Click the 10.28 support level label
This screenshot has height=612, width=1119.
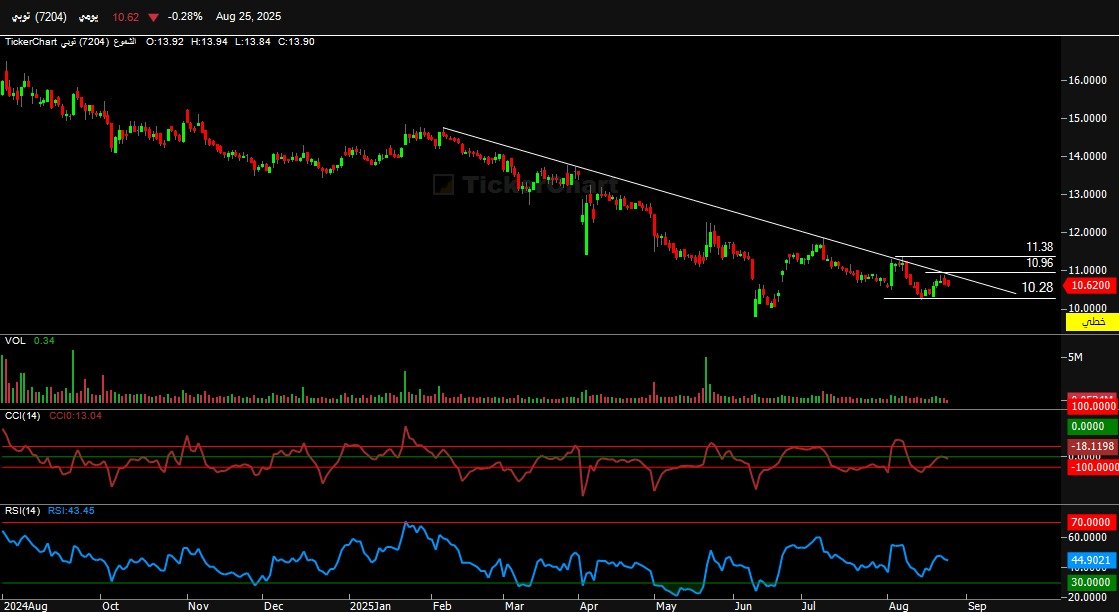(x=1038, y=287)
